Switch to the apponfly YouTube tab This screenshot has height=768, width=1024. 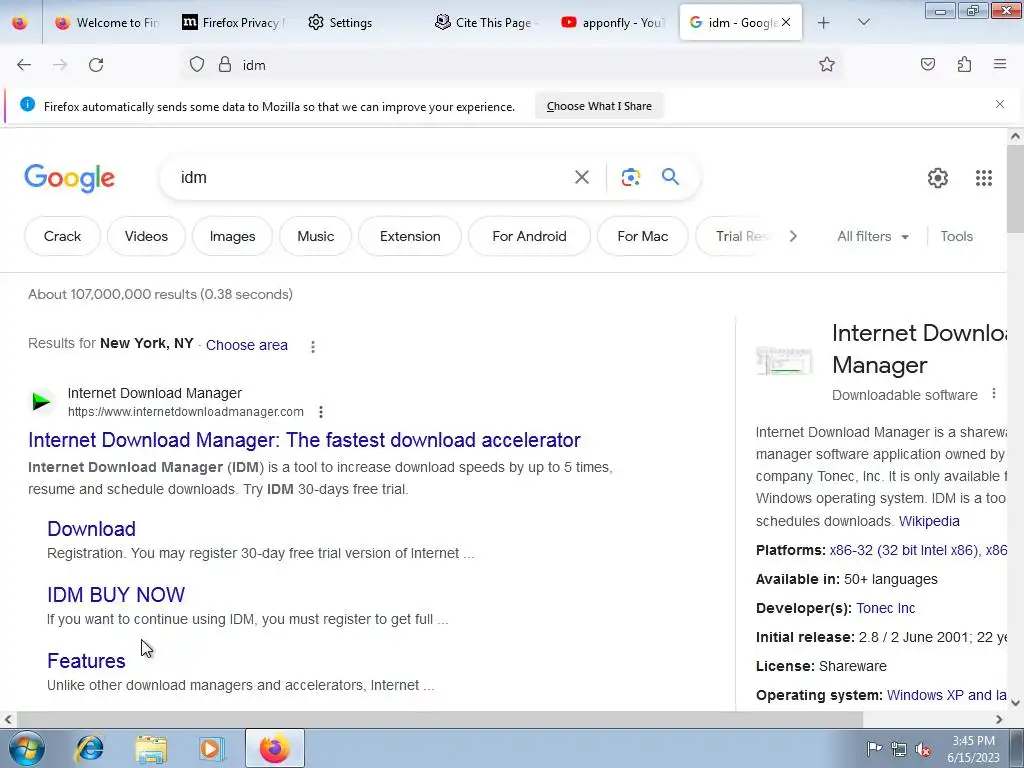[613, 23]
